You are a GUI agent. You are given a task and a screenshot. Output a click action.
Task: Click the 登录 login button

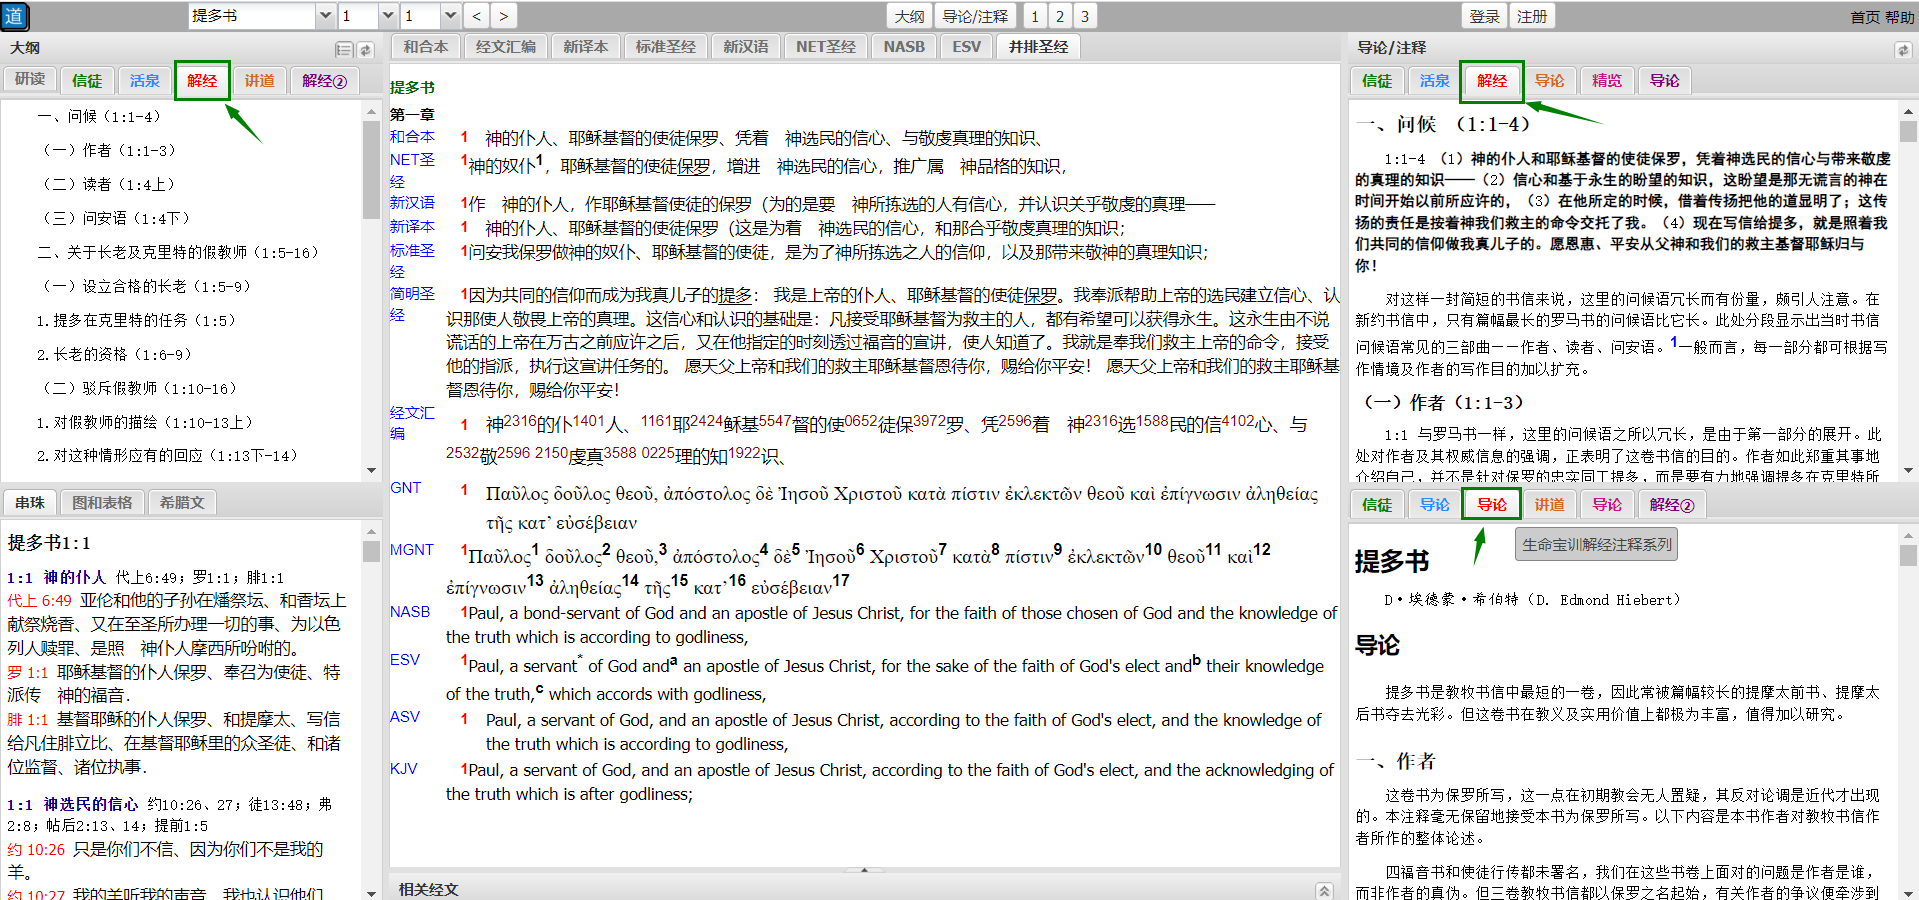pyautogui.click(x=1484, y=16)
